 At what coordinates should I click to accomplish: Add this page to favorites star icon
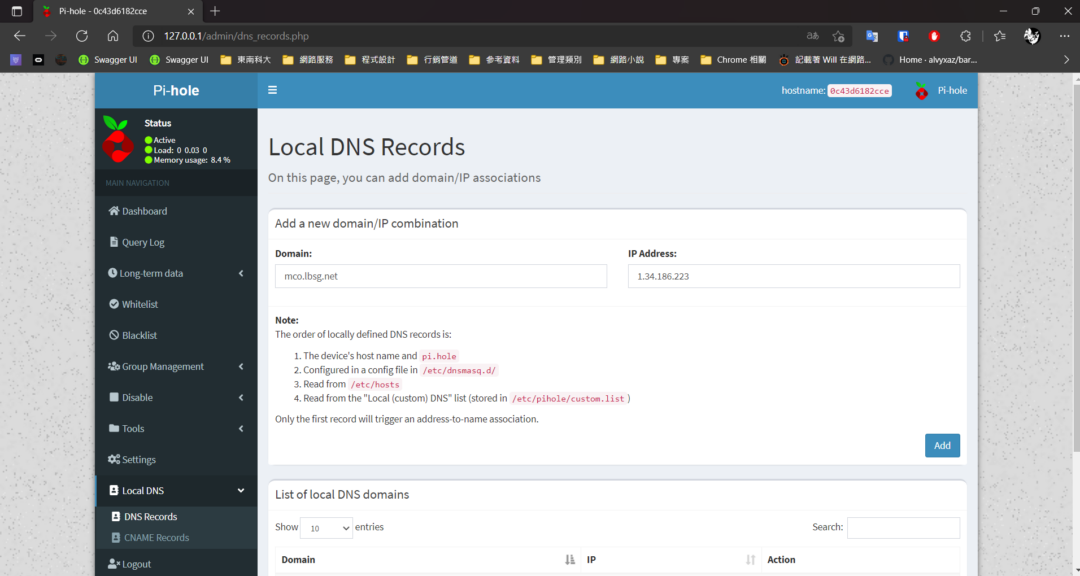(x=838, y=36)
